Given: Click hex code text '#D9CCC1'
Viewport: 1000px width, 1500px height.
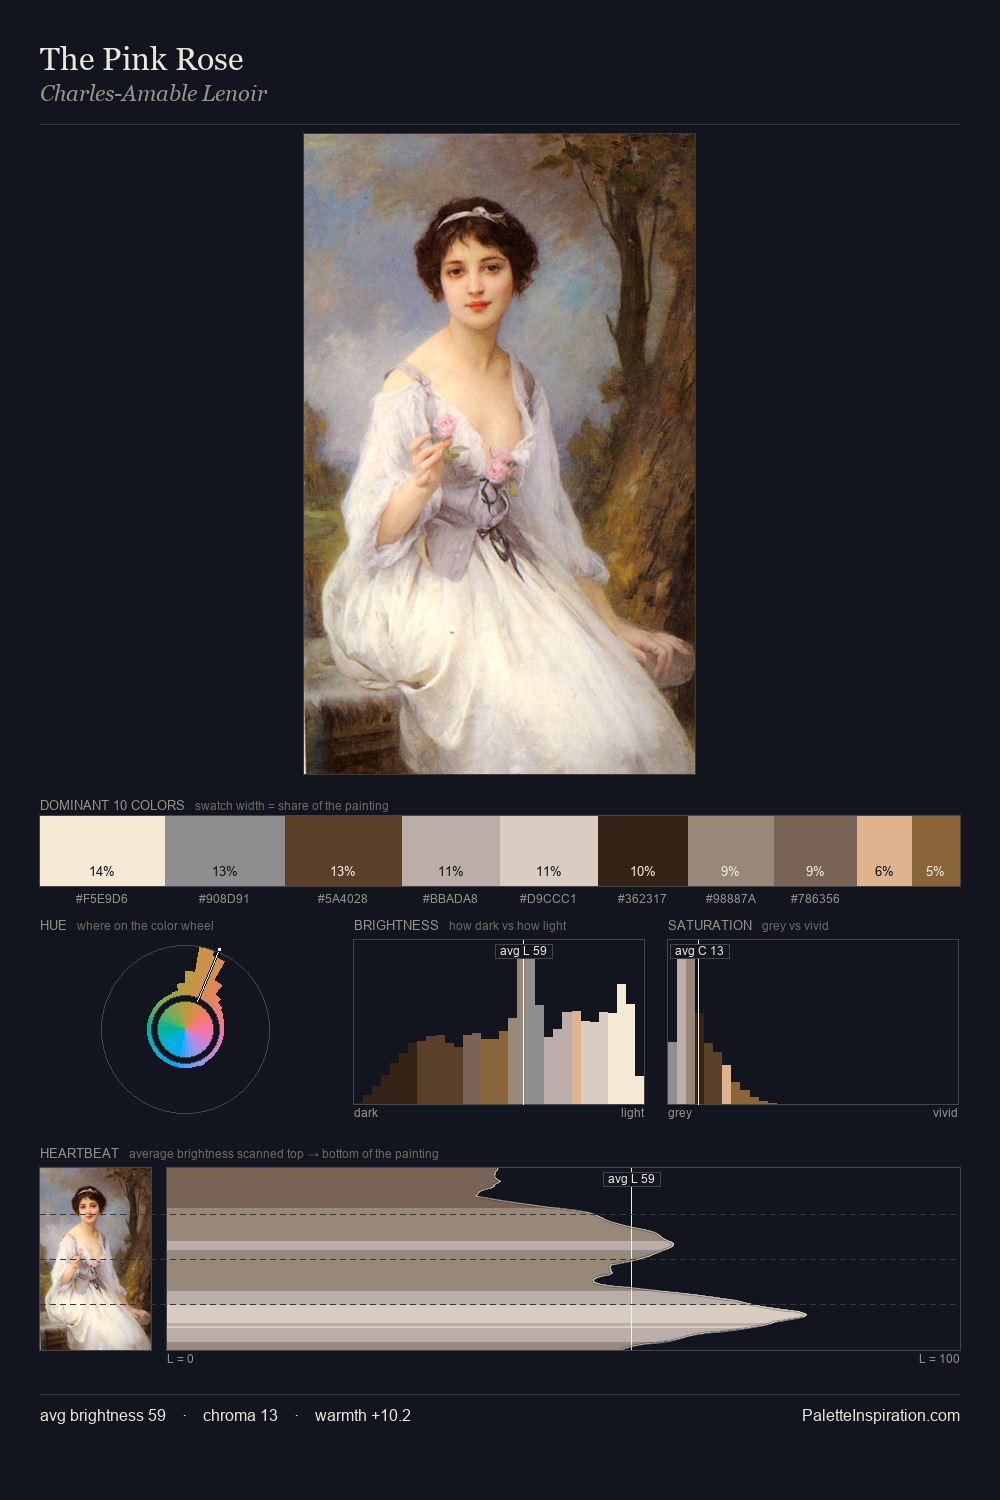Looking at the screenshot, I should point(548,899).
